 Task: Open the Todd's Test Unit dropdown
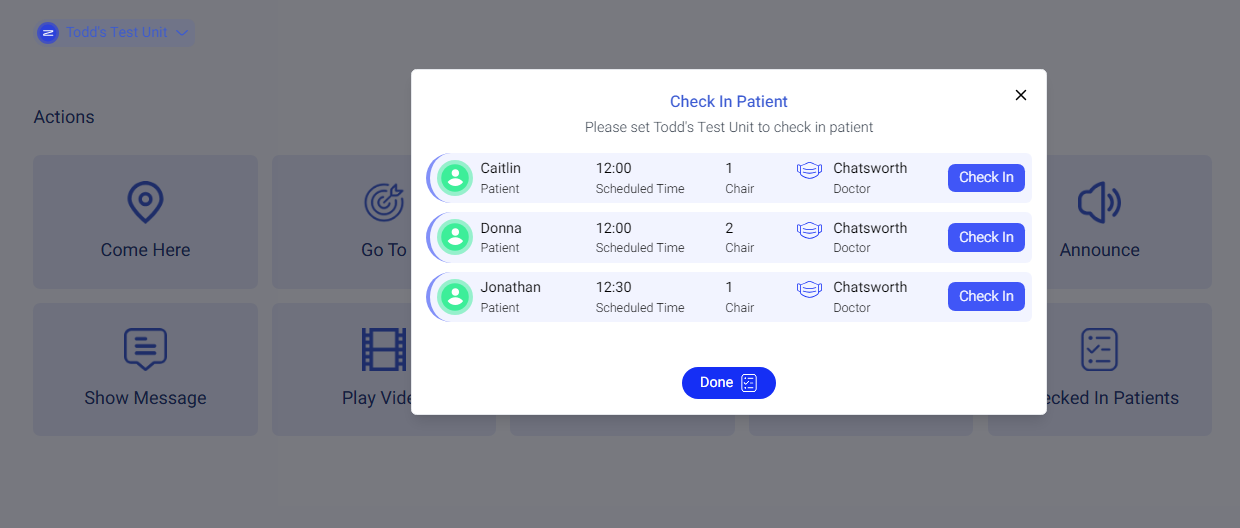pos(115,33)
